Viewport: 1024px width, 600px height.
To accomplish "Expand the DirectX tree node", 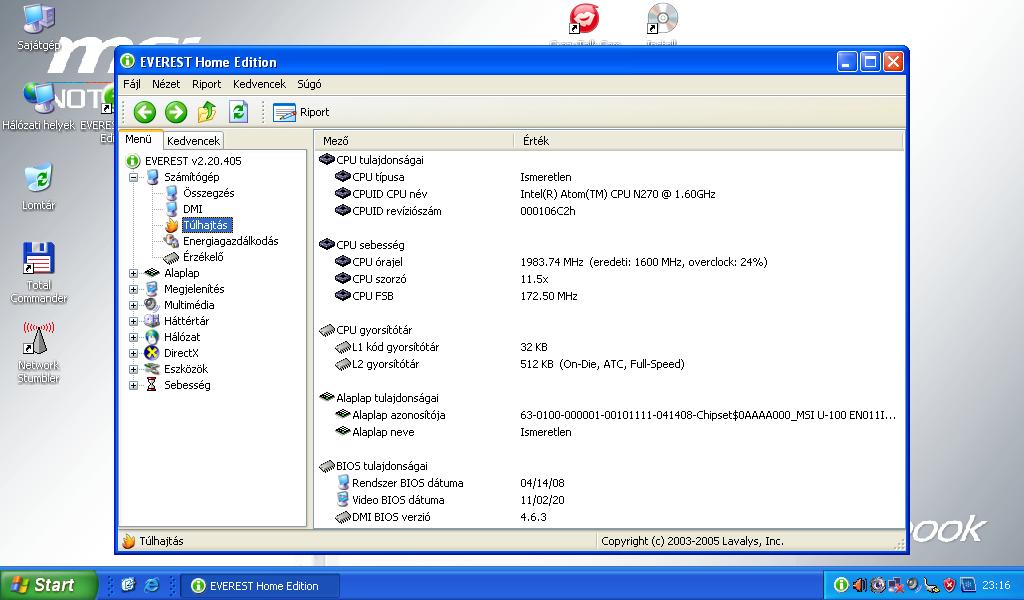I will (x=133, y=353).
